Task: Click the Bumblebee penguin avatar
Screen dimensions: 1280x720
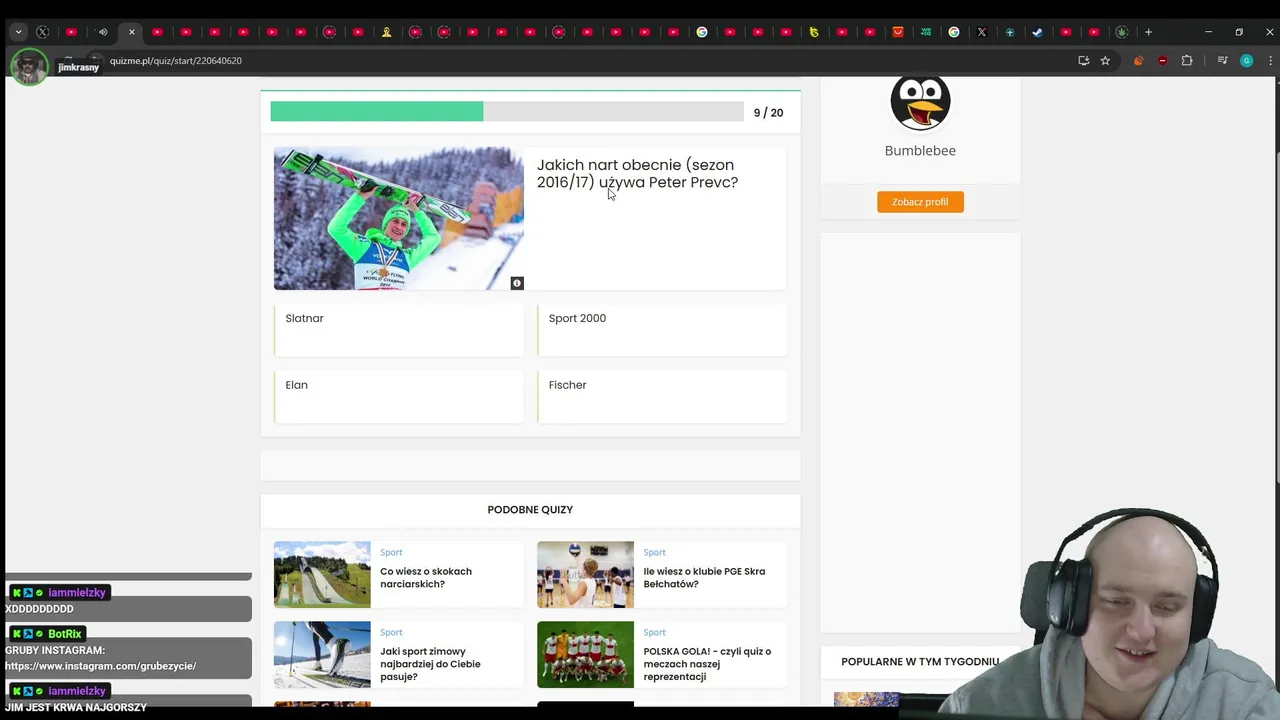Action: tap(920, 102)
